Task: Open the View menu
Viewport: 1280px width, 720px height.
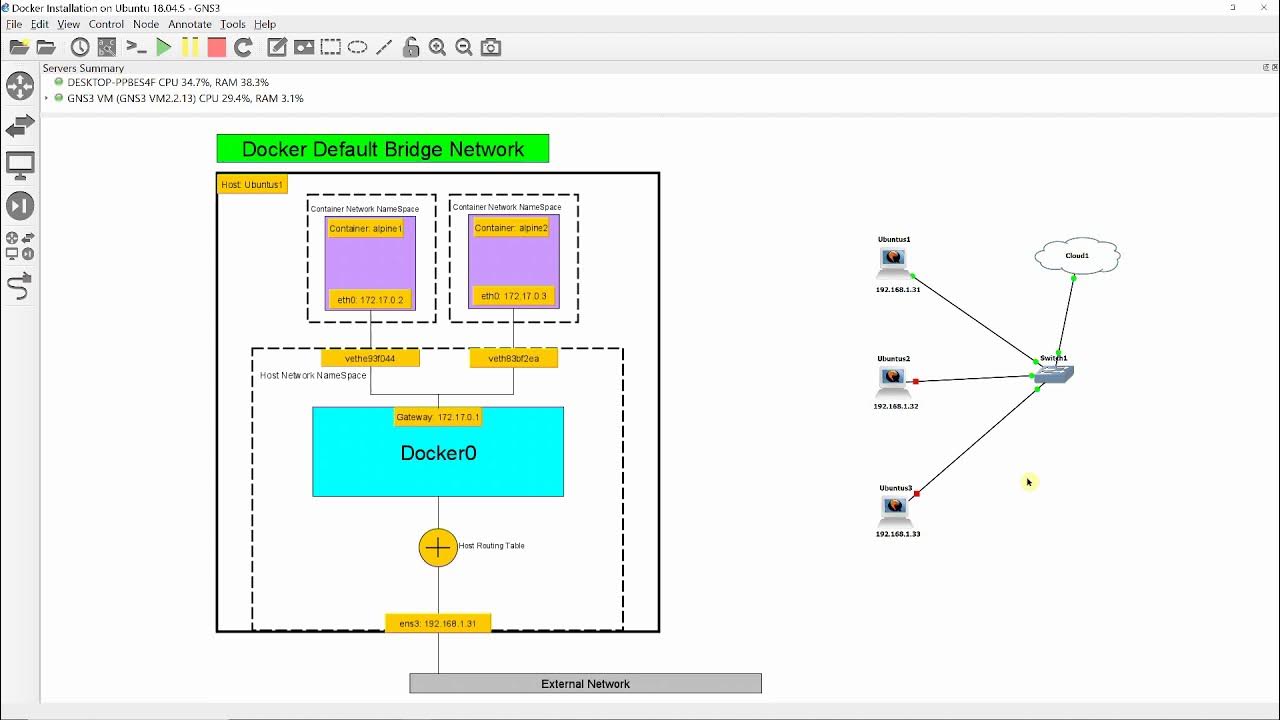Action: tap(69, 24)
